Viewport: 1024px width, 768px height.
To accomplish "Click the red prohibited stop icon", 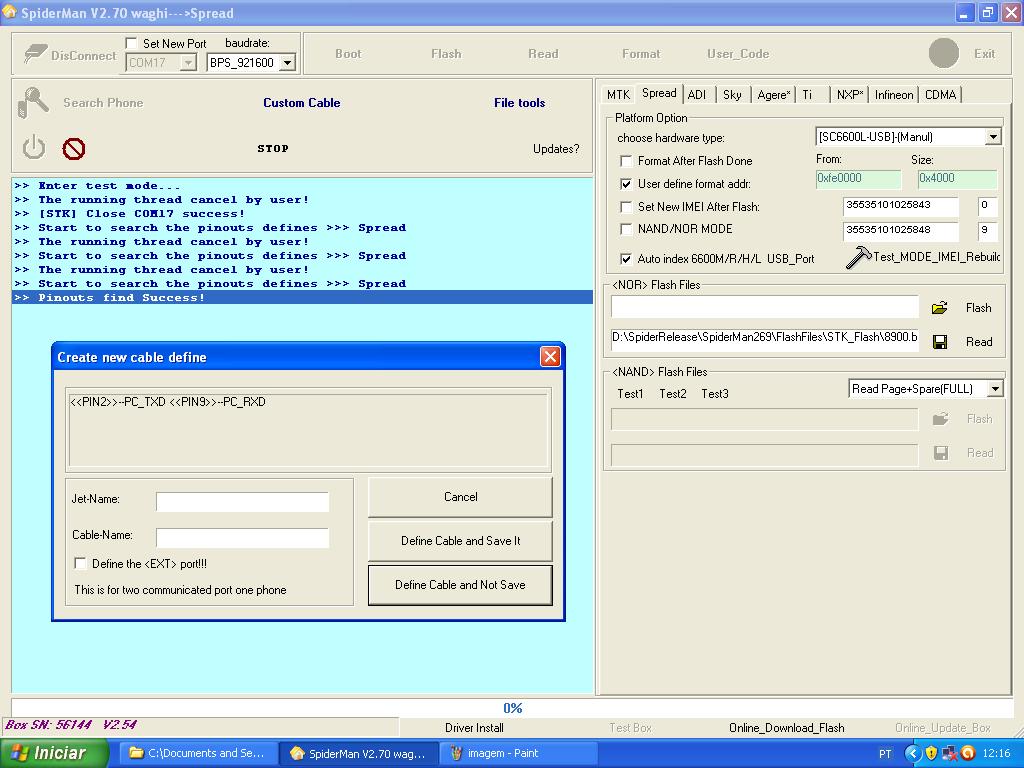I will click(x=73, y=149).
